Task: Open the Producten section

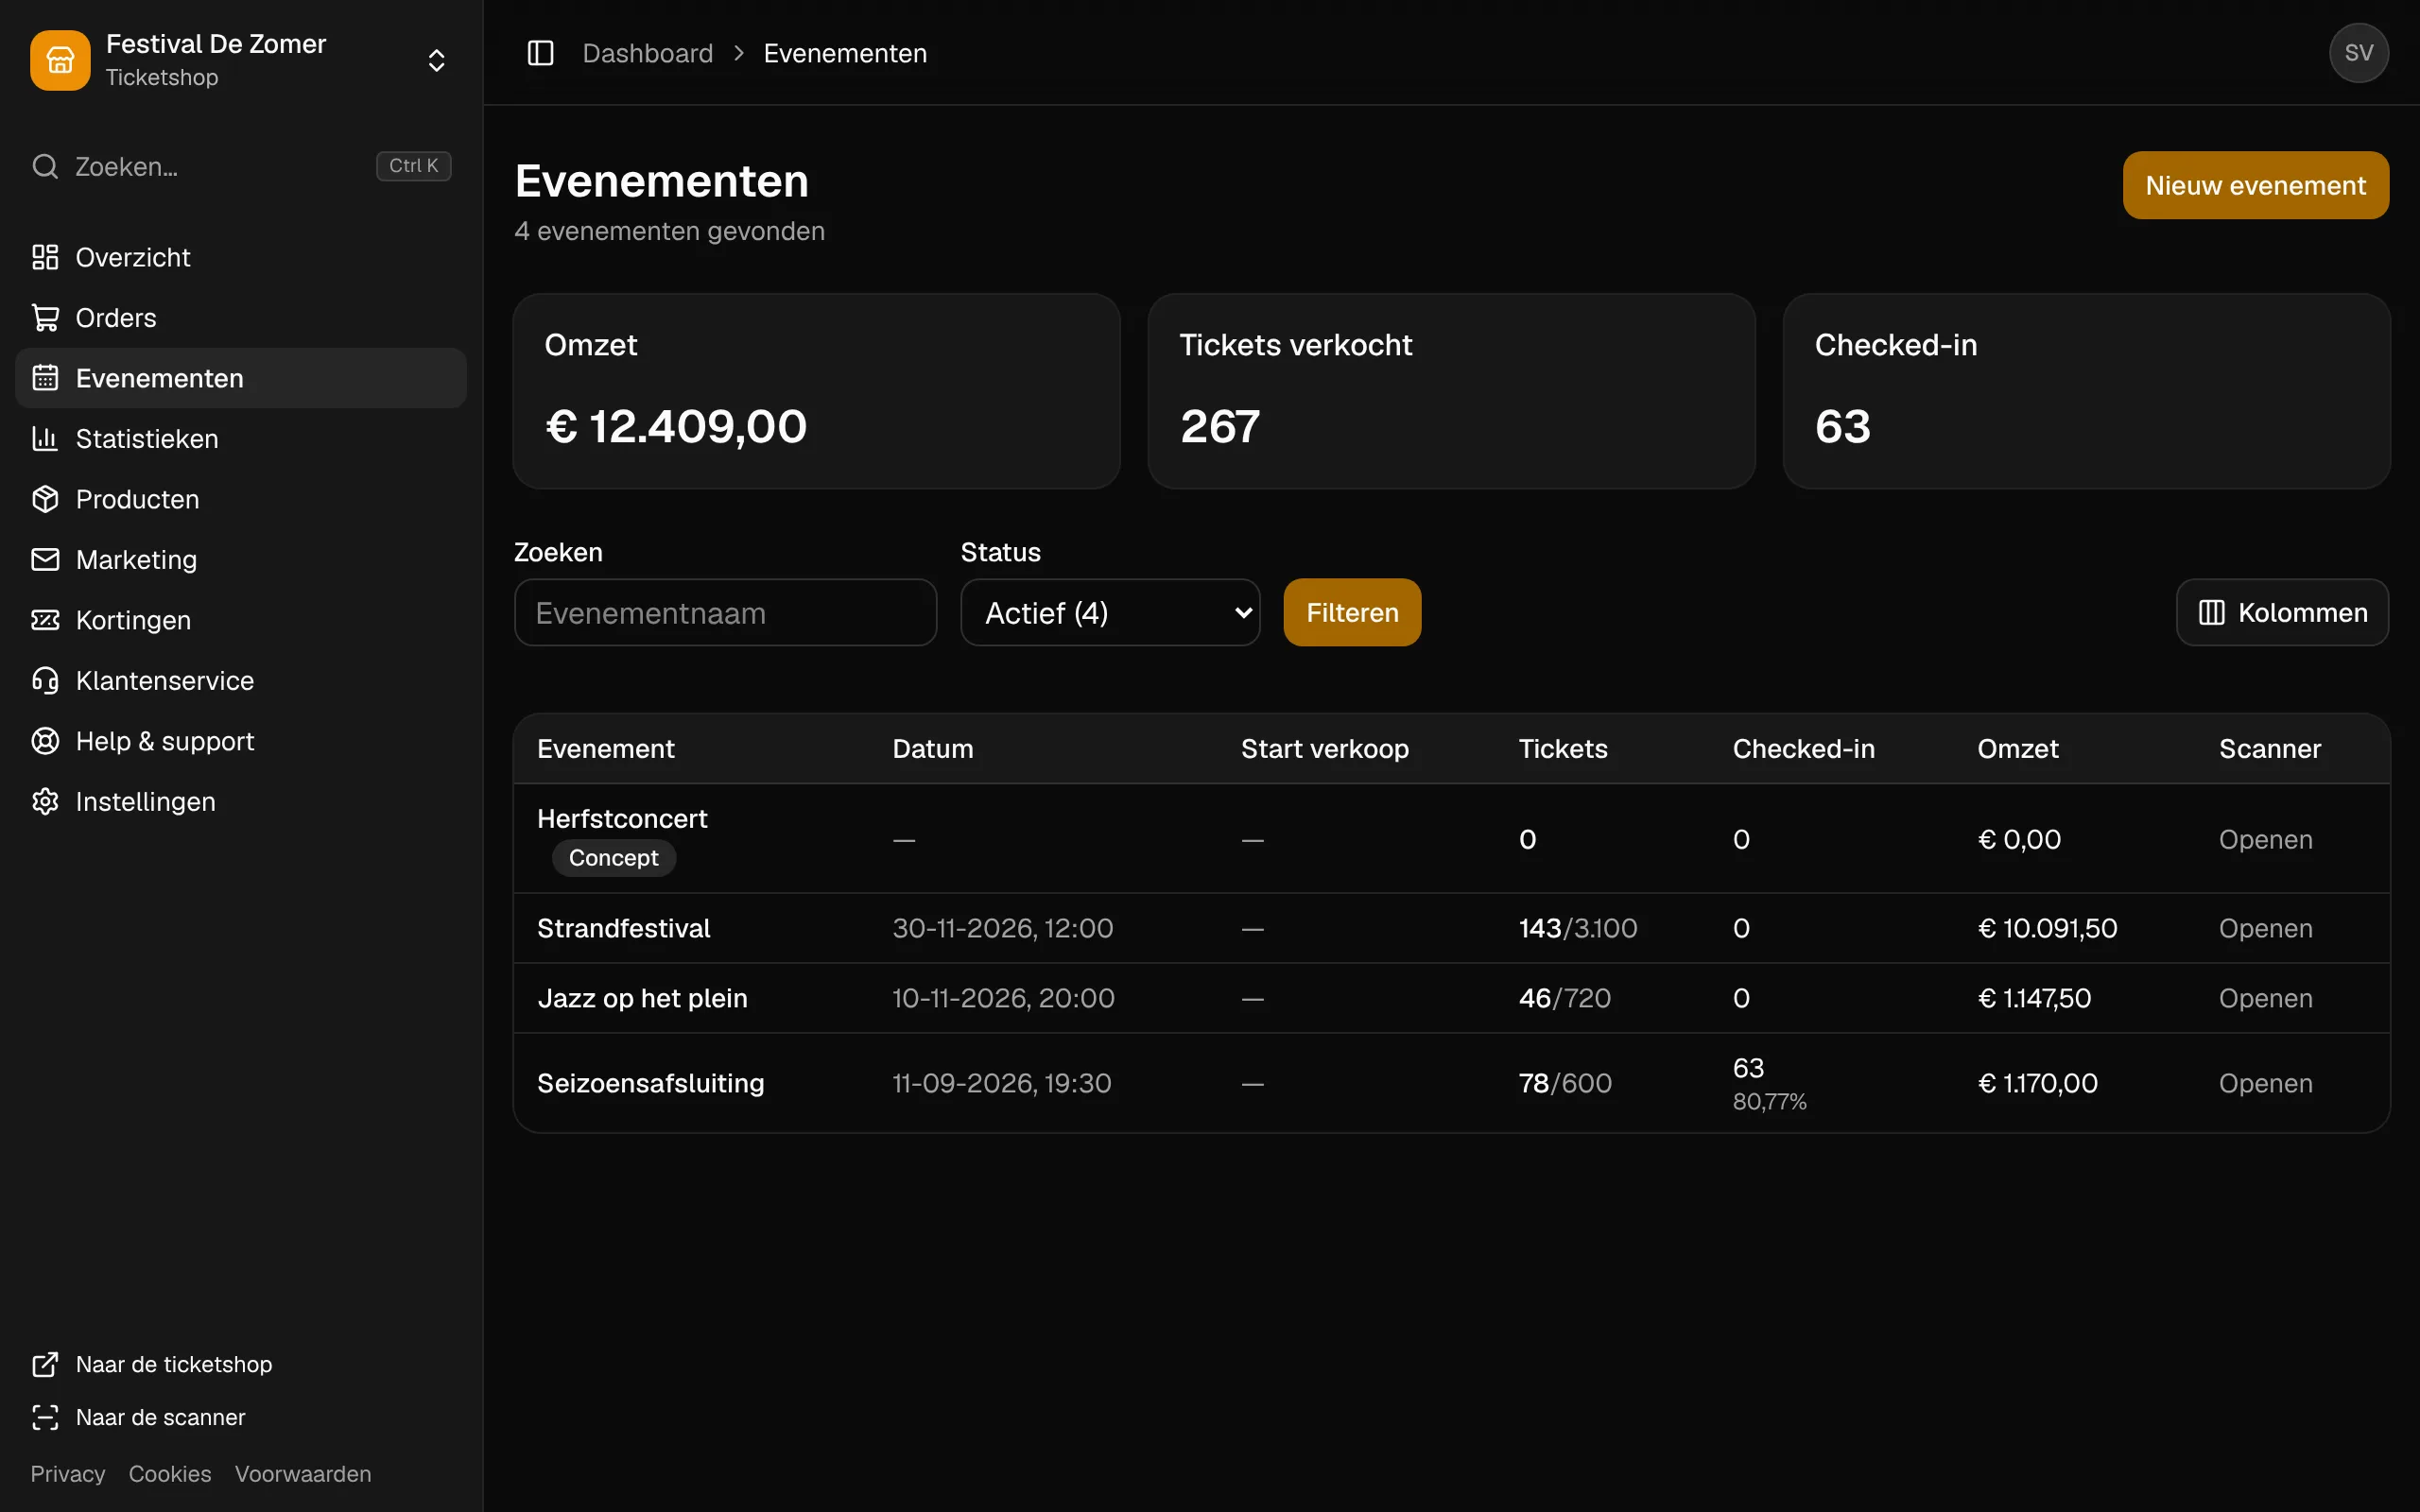Action: (x=241, y=499)
